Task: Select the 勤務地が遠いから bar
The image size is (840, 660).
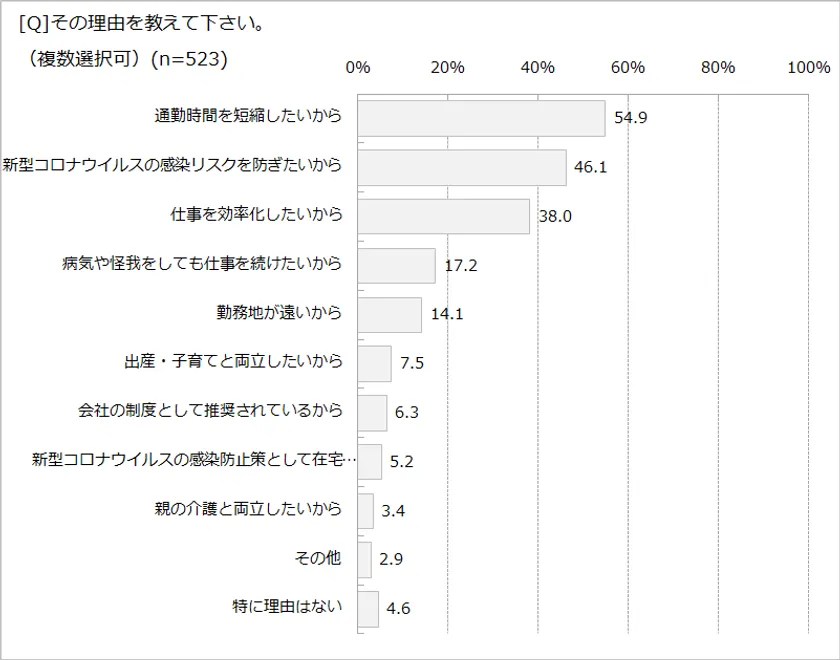Action: (389, 314)
